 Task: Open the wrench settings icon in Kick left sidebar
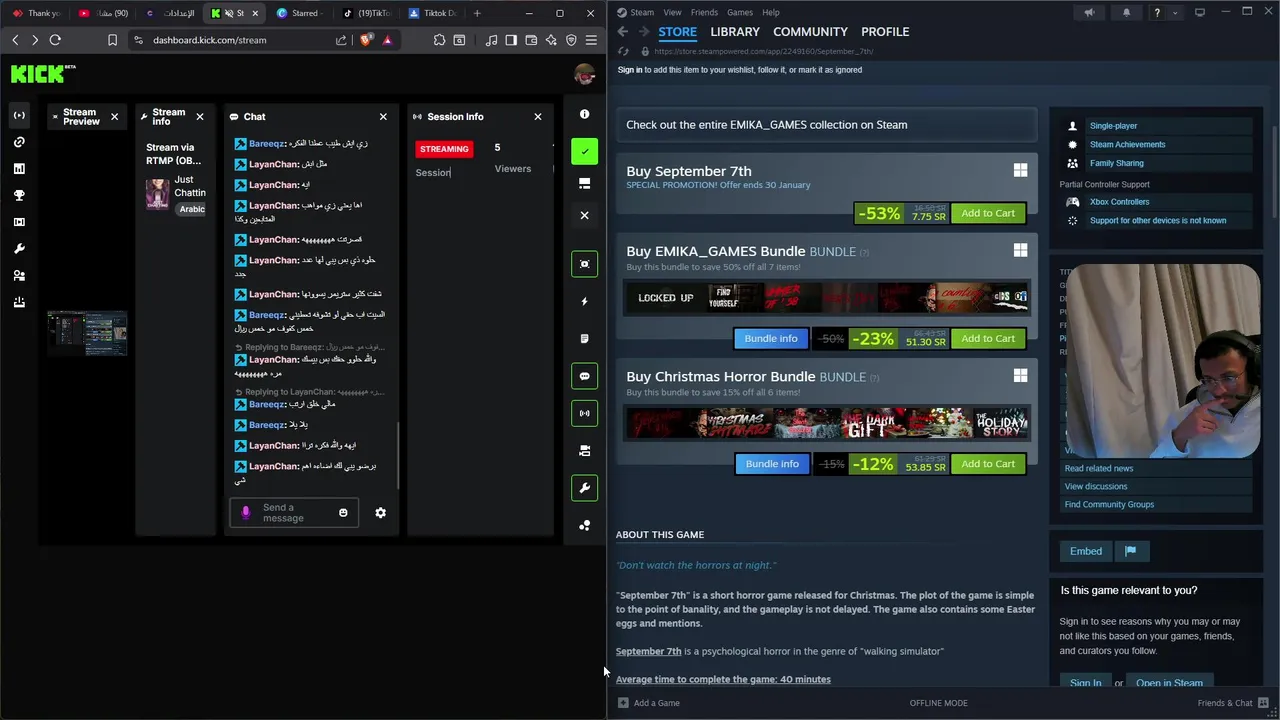19,249
